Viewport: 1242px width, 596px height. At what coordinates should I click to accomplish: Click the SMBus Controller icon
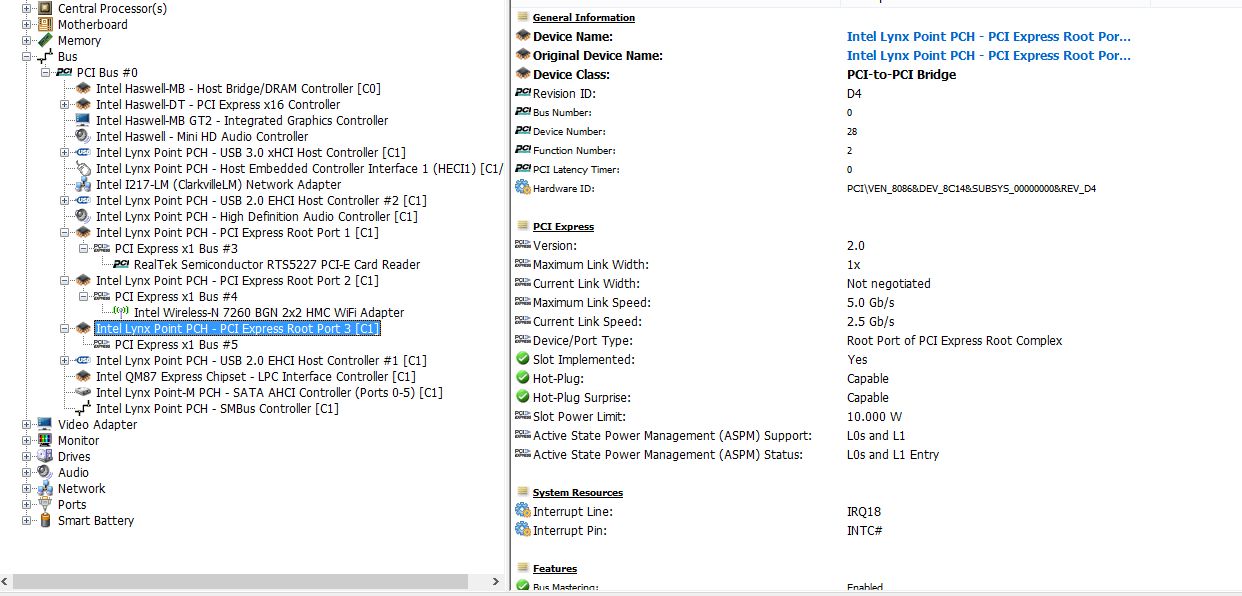[83, 408]
